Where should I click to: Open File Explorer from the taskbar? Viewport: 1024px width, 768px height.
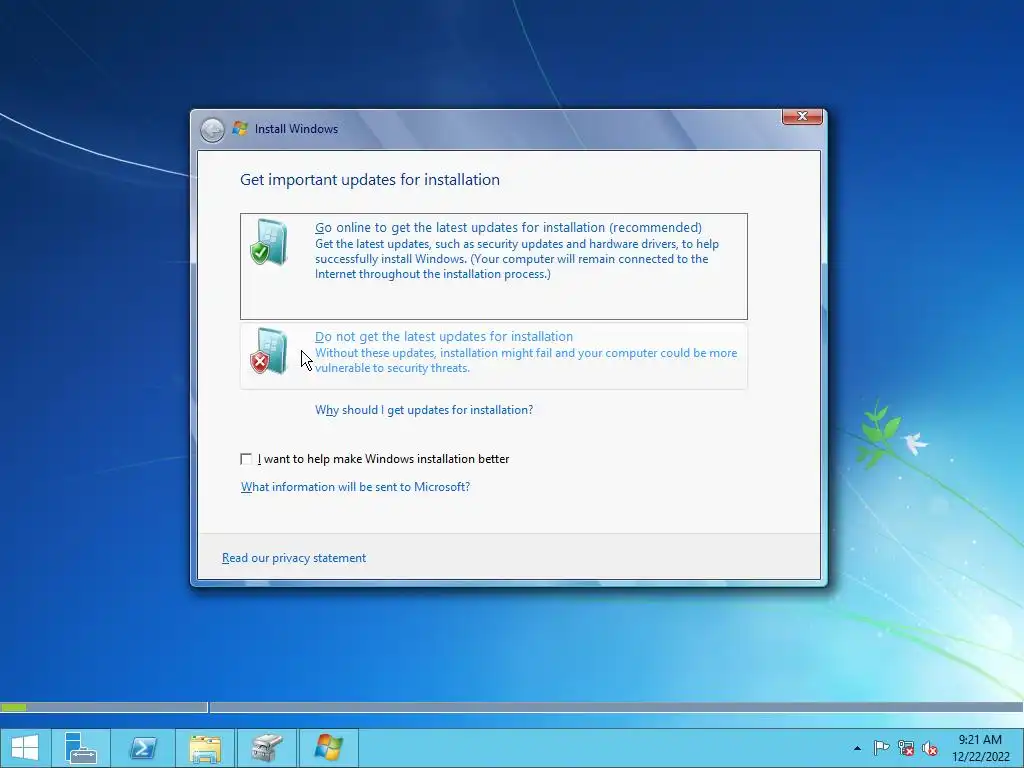coord(204,748)
